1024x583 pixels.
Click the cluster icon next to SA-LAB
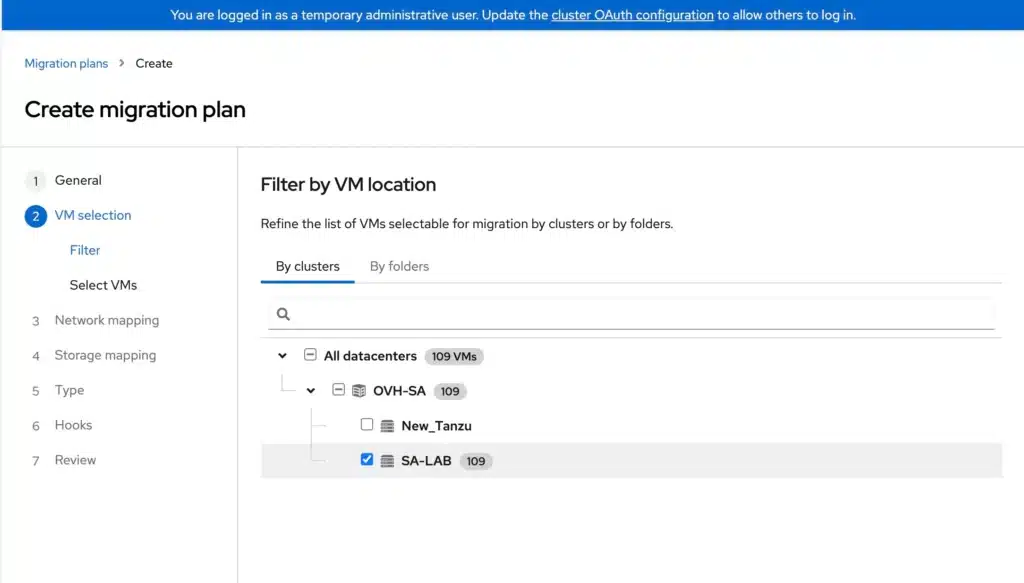(x=387, y=460)
